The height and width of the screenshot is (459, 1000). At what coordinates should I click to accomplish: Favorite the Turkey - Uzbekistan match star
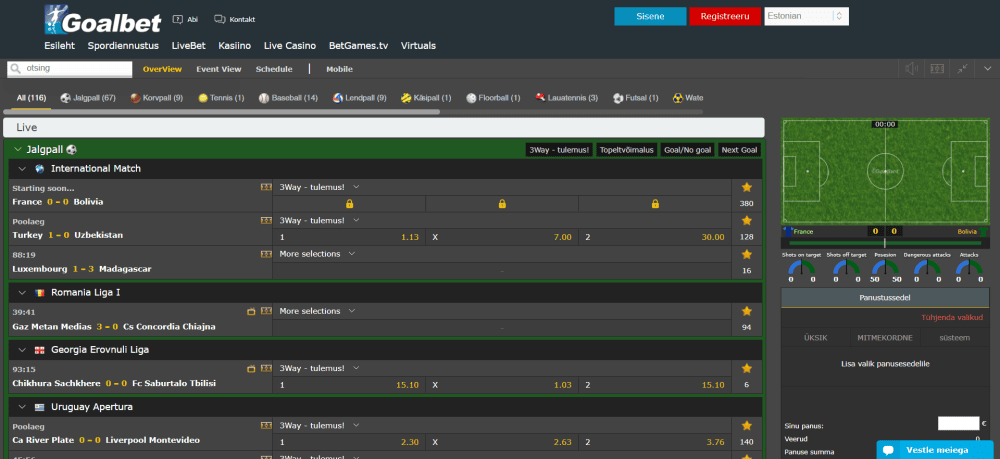[x=747, y=221]
